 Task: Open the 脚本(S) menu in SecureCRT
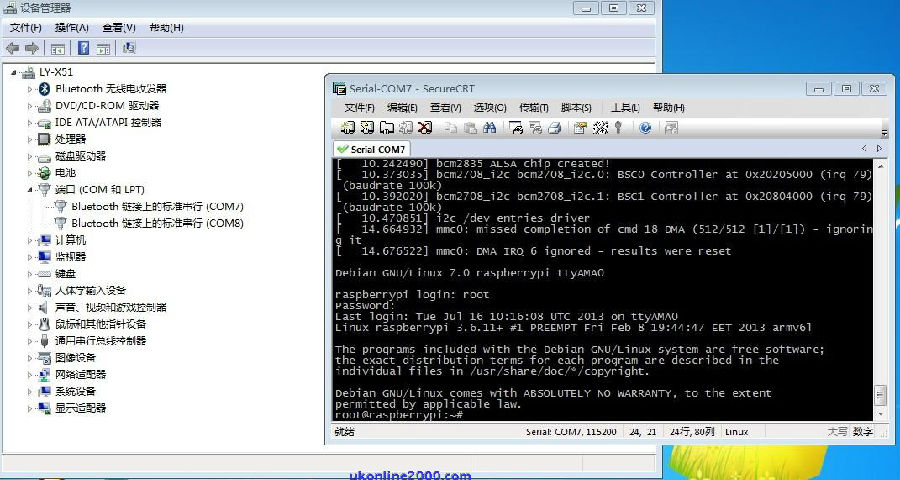[576, 108]
